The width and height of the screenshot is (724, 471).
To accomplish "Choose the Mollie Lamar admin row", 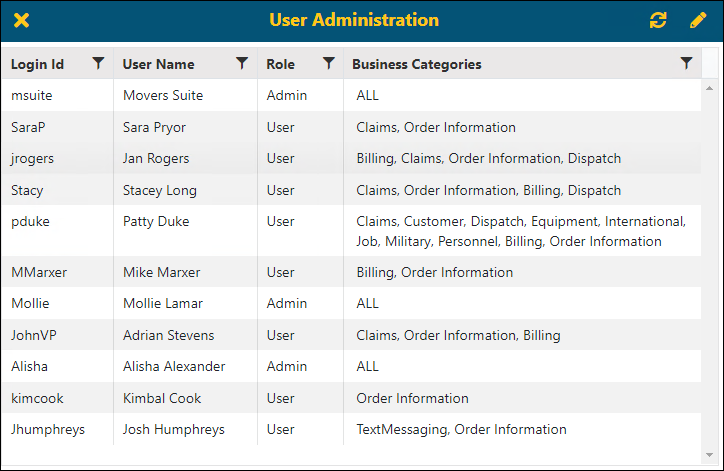I will [x=160, y=303].
